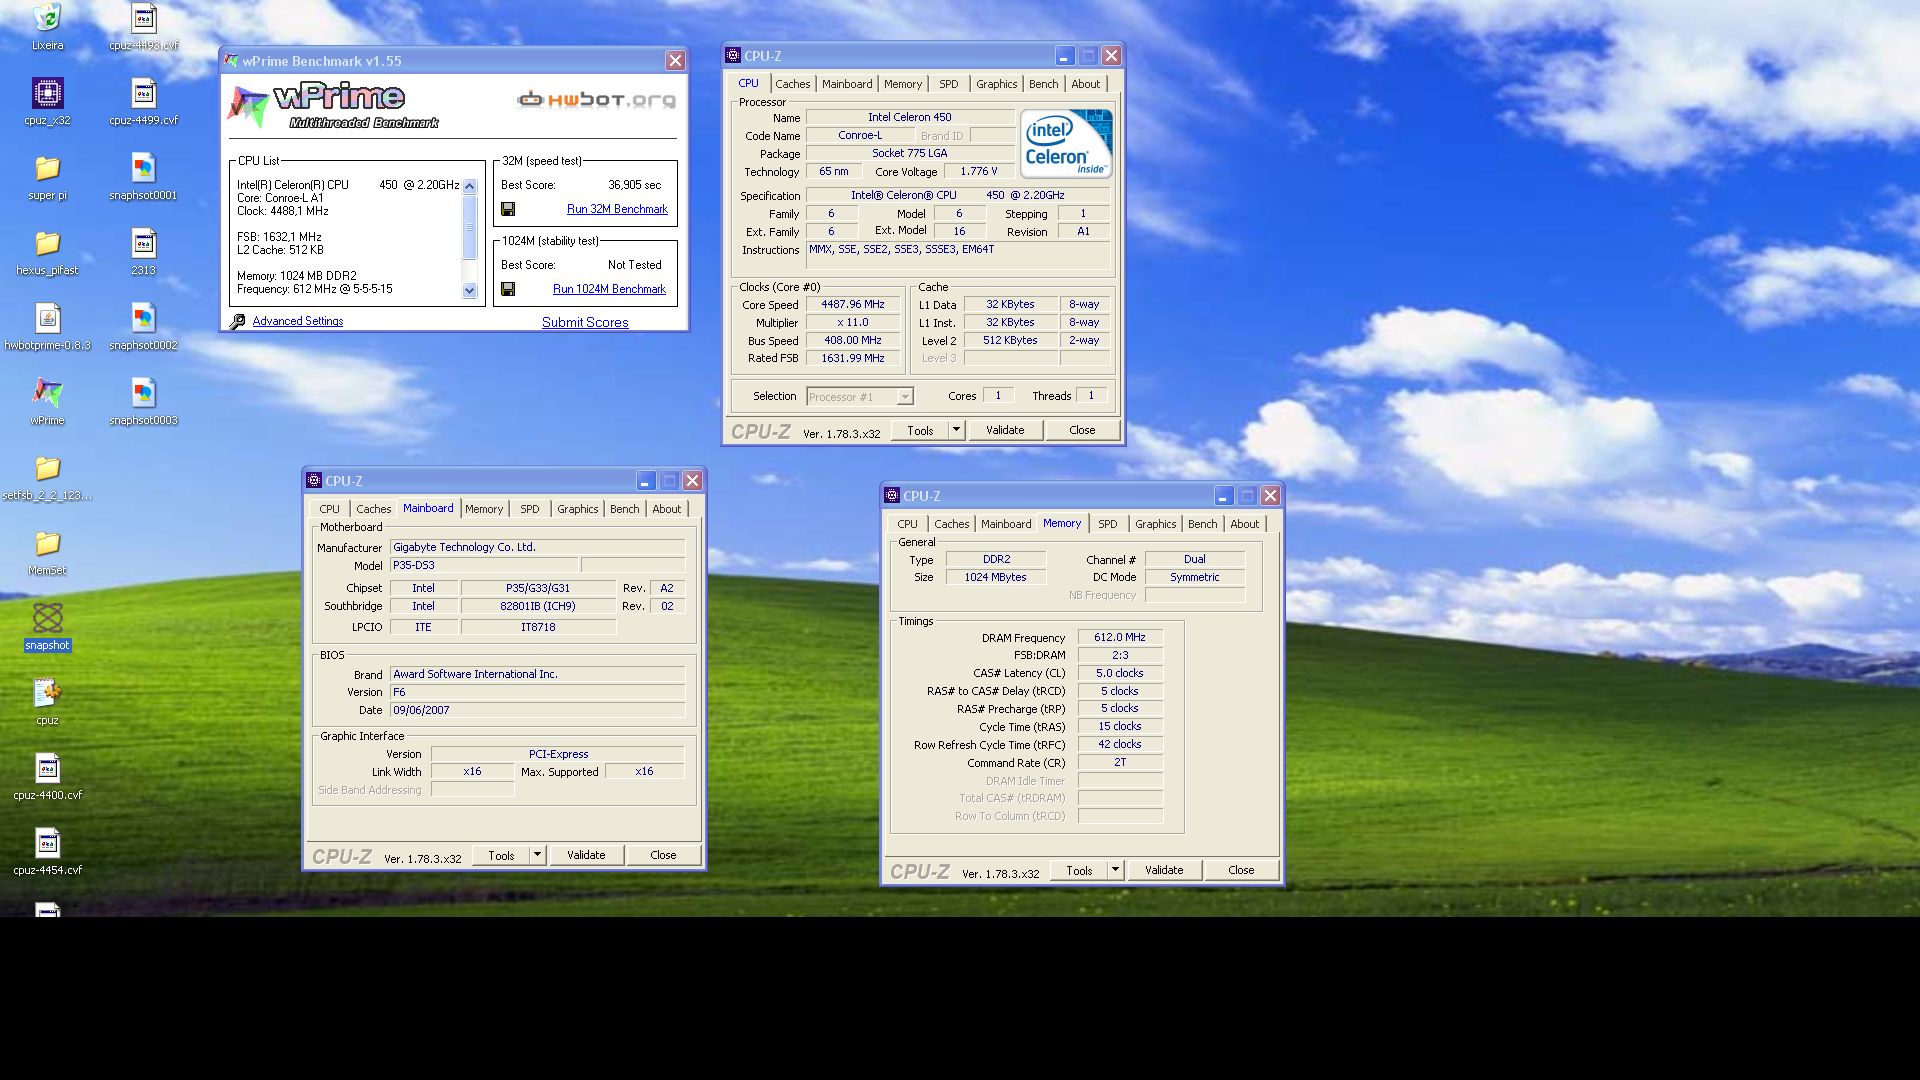Open the Graphics tab in Memory CPU-Z window
This screenshot has height=1080, width=1920.
1155,524
